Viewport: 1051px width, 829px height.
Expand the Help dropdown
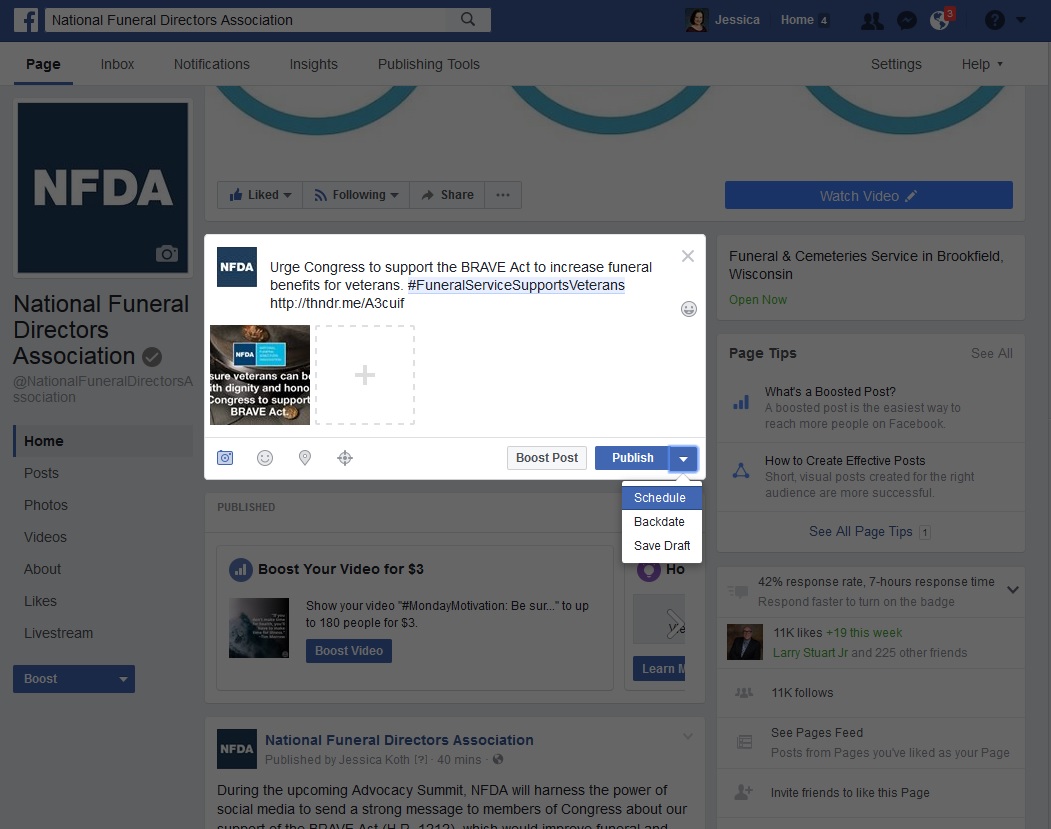[982, 64]
